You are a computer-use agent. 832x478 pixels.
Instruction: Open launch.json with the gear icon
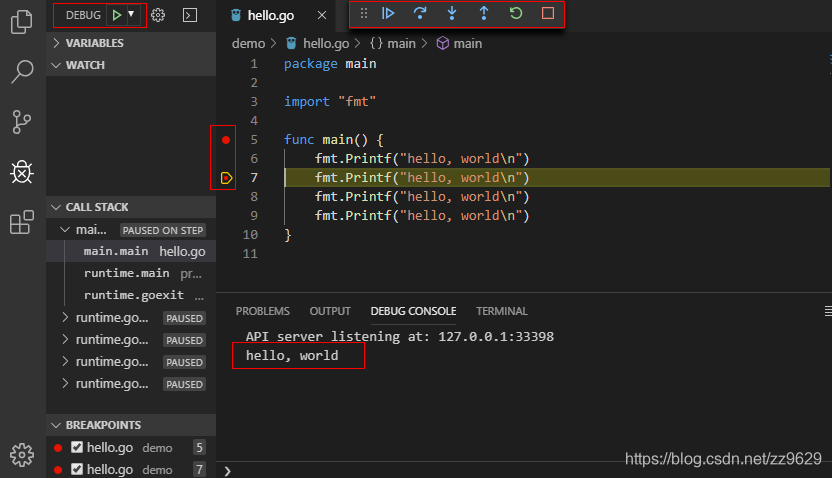[158, 15]
